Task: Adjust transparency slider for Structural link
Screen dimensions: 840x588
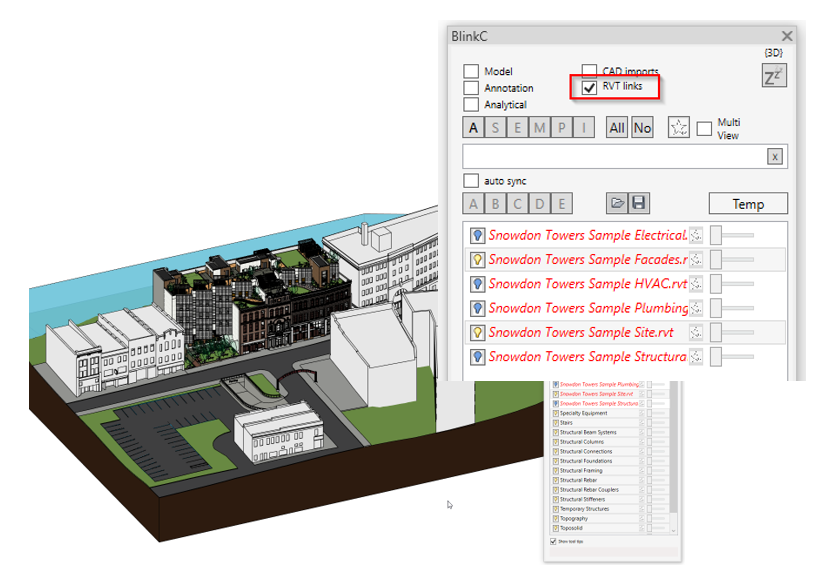Action: 732,357
